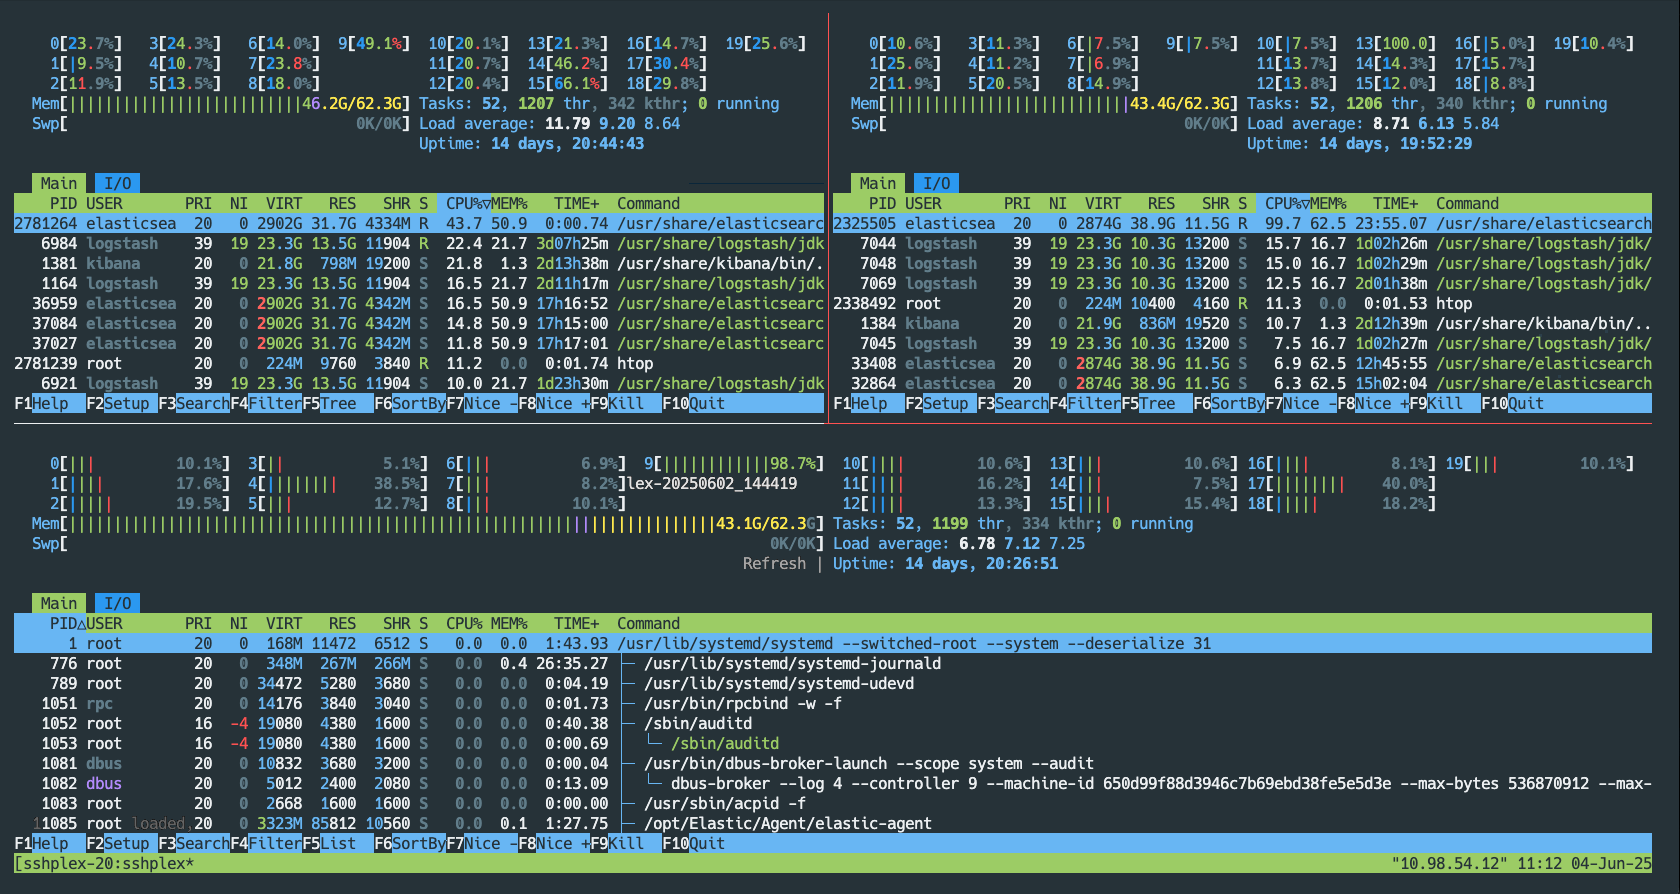Click Mem meter showing 43.1G/62.3G
This screenshot has width=1680, height=894.
click(x=428, y=523)
